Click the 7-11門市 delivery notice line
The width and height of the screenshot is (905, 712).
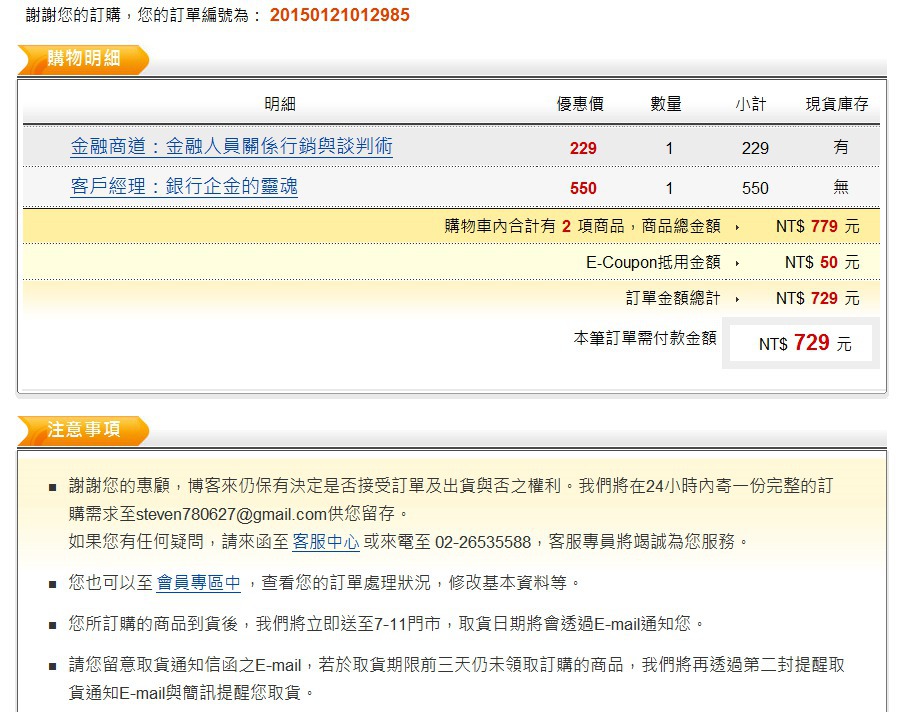click(x=386, y=624)
